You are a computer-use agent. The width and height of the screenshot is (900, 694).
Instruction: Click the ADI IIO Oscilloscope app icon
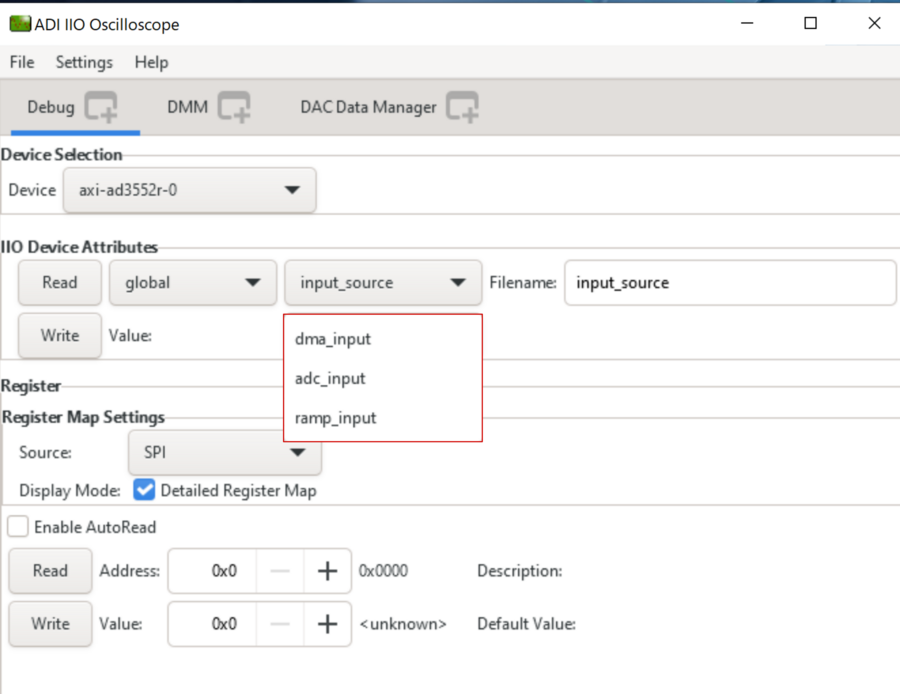pos(18,24)
